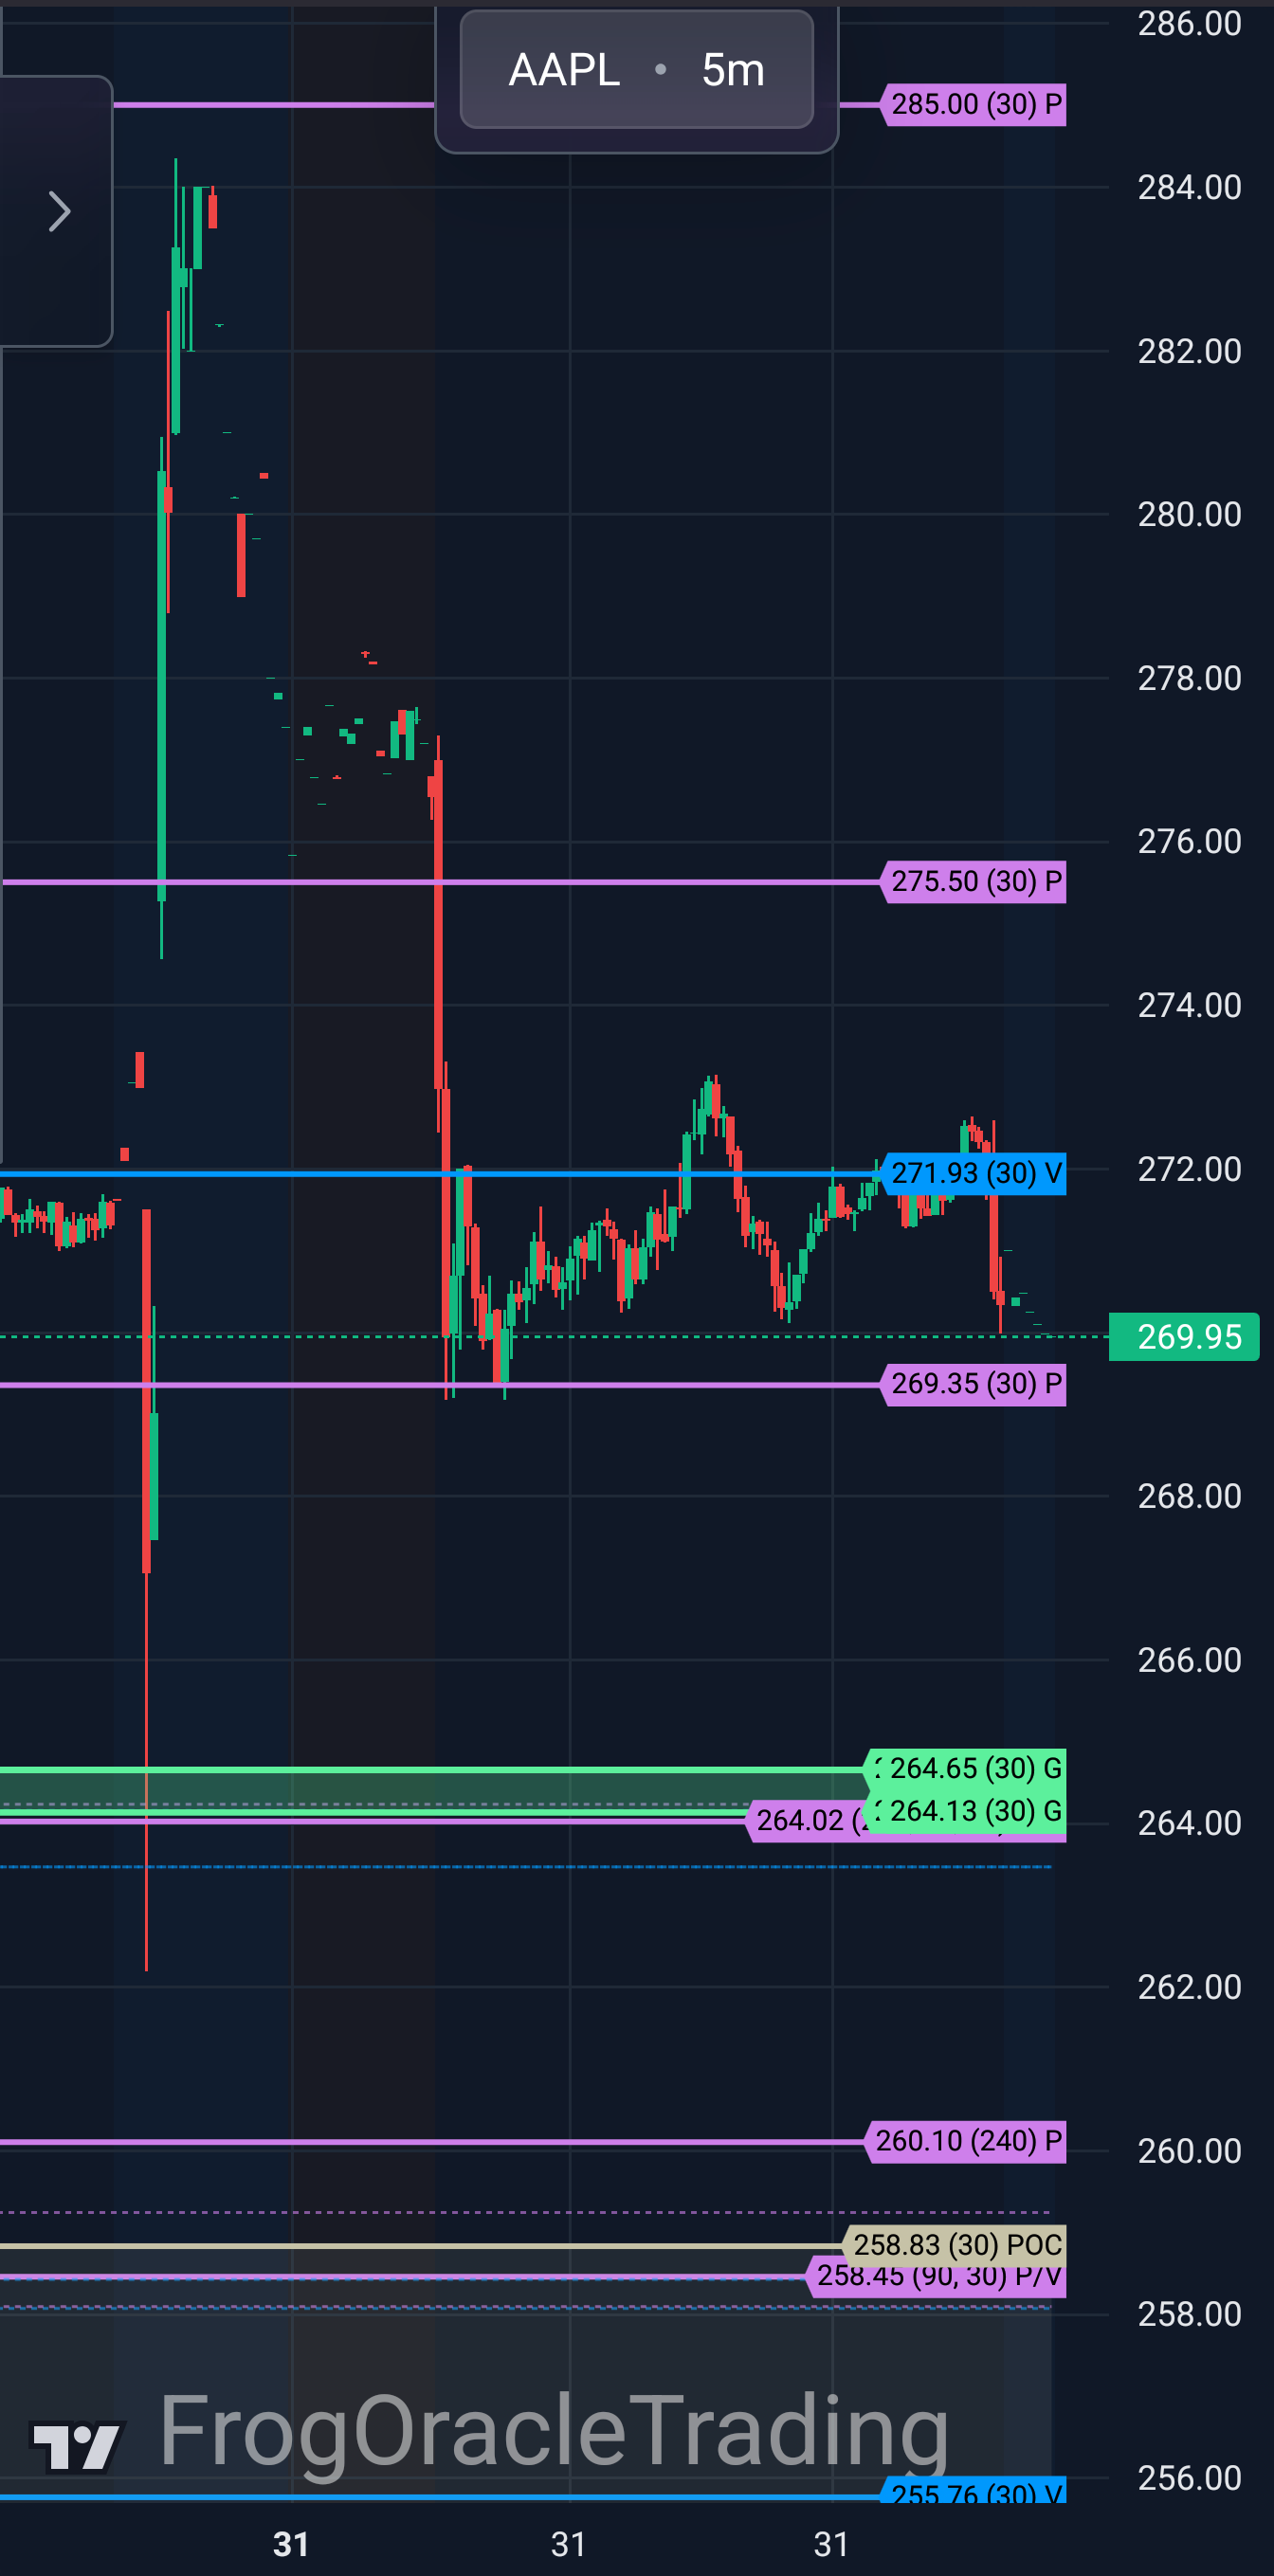Tap the green 269.95 current price tag

click(x=1185, y=1336)
